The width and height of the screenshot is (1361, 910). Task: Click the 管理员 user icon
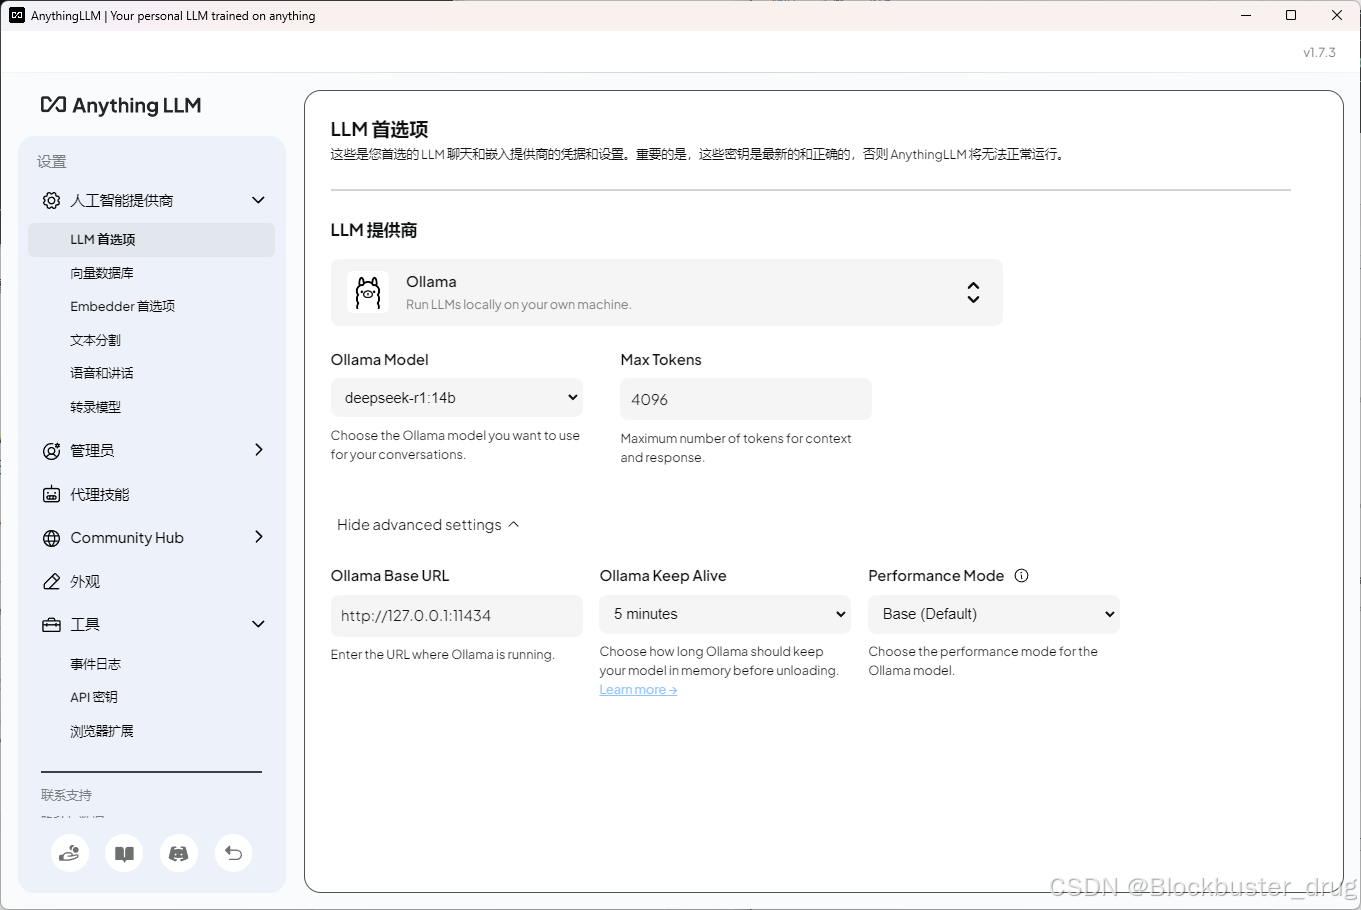click(51, 450)
